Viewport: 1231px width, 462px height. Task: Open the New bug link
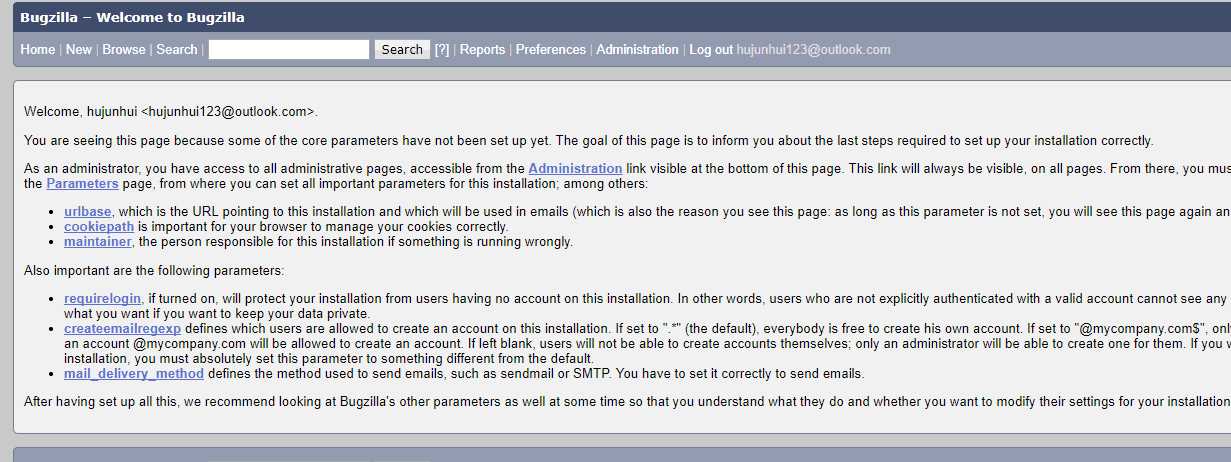79,49
